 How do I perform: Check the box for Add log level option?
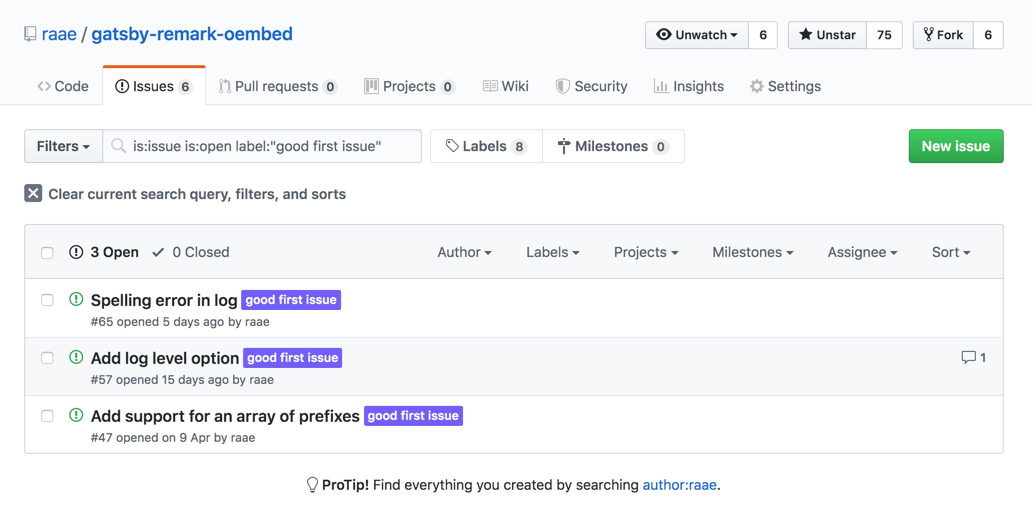pos(47,358)
